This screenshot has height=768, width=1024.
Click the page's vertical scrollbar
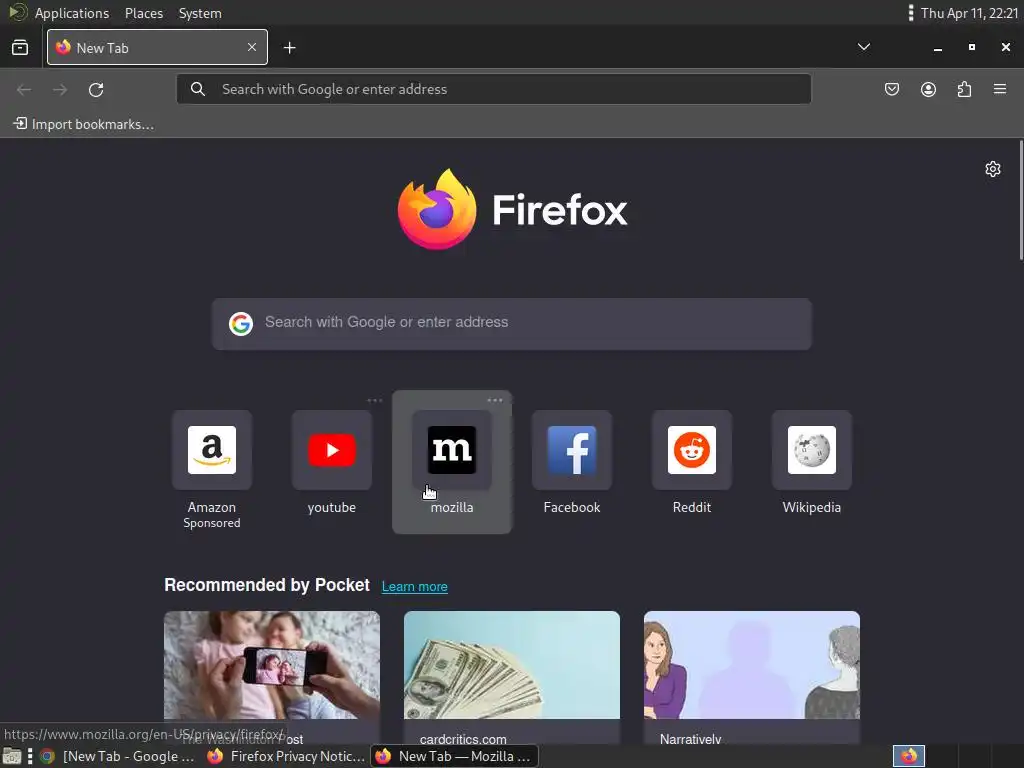(1020, 200)
